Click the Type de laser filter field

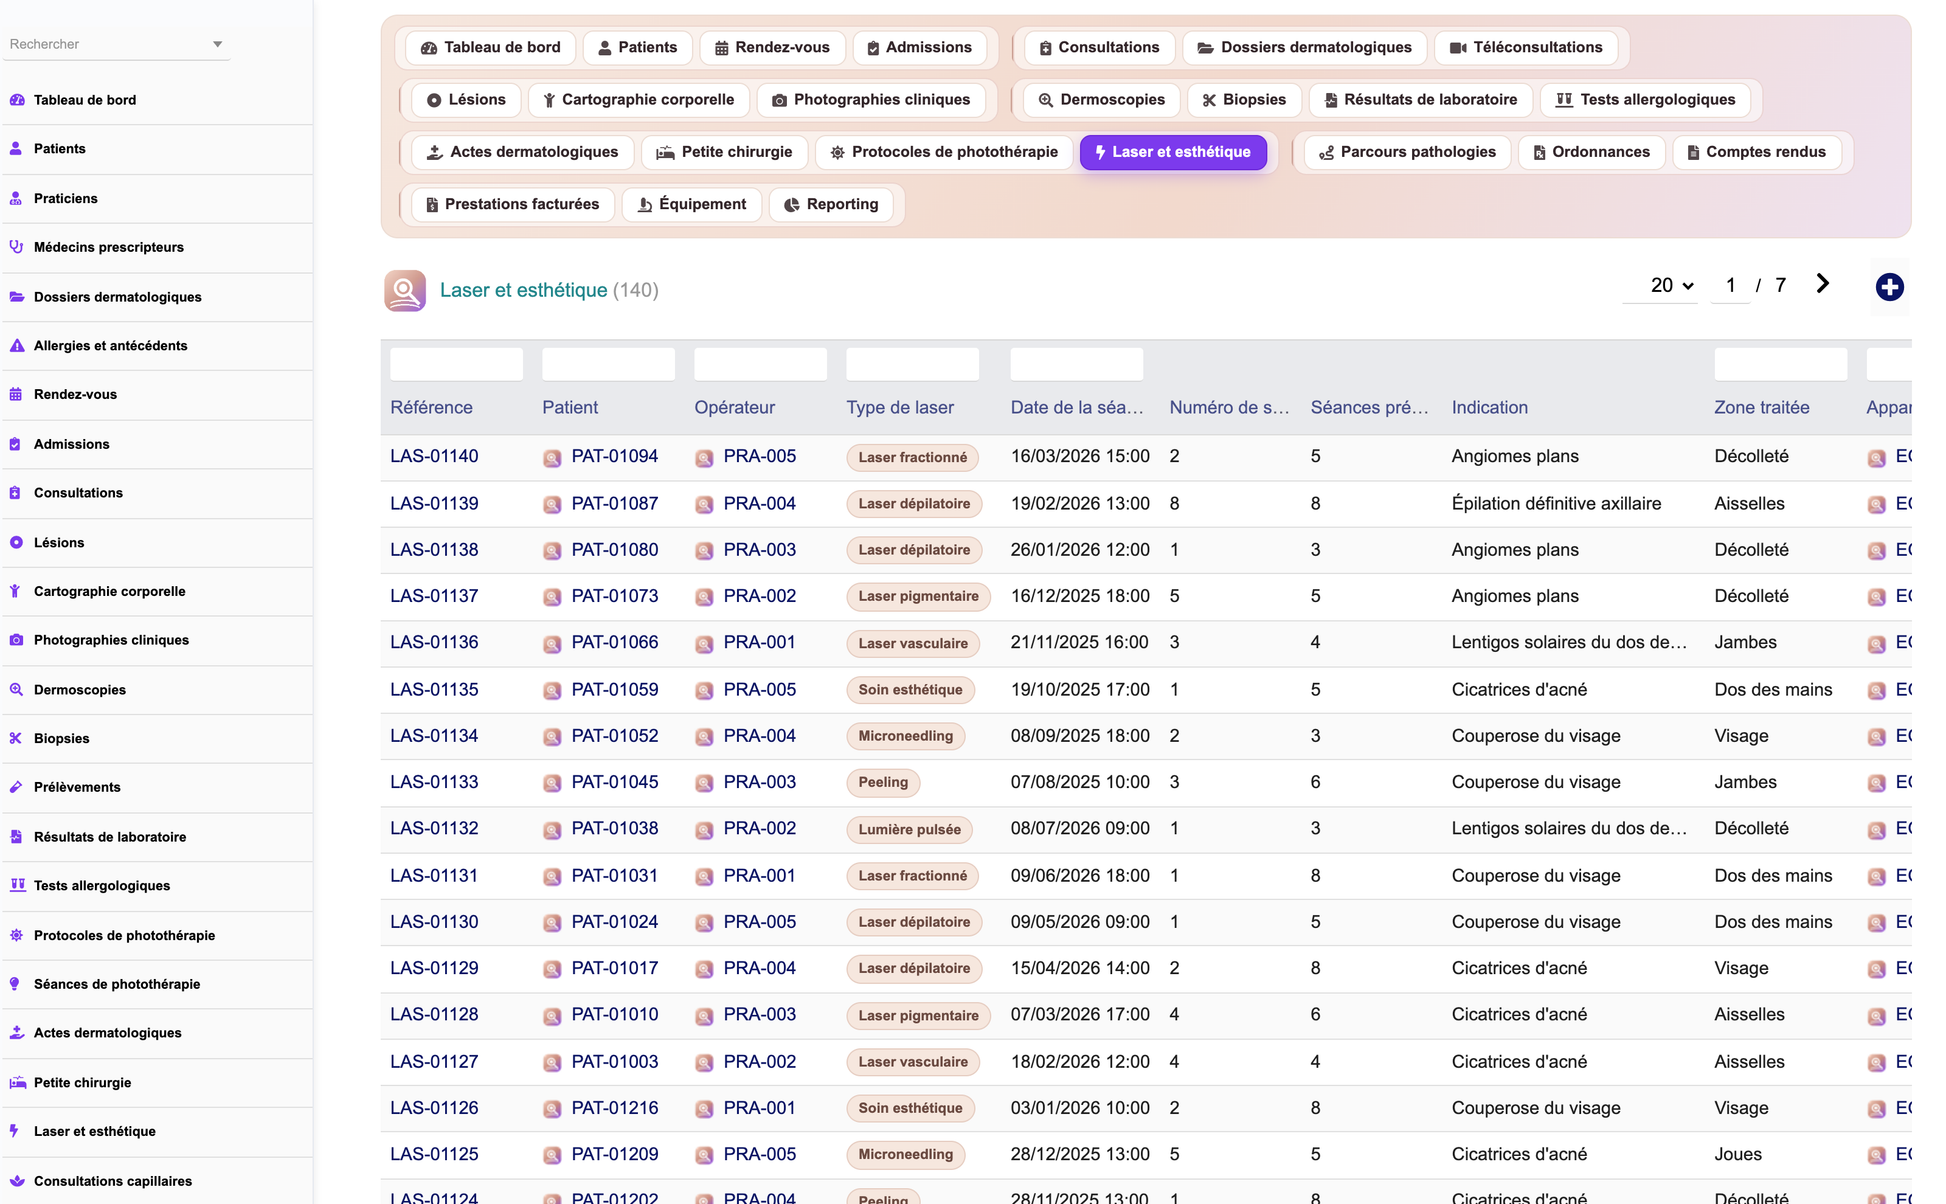pos(912,364)
